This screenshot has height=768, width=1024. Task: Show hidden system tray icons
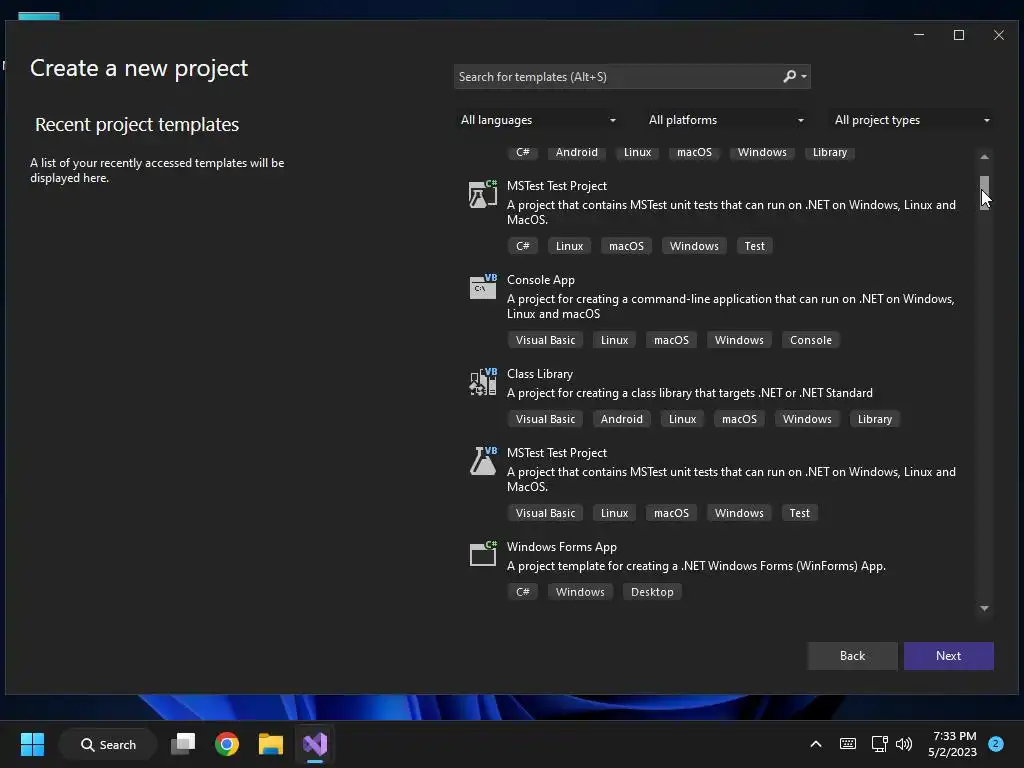pyautogui.click(x=816, y=744)
